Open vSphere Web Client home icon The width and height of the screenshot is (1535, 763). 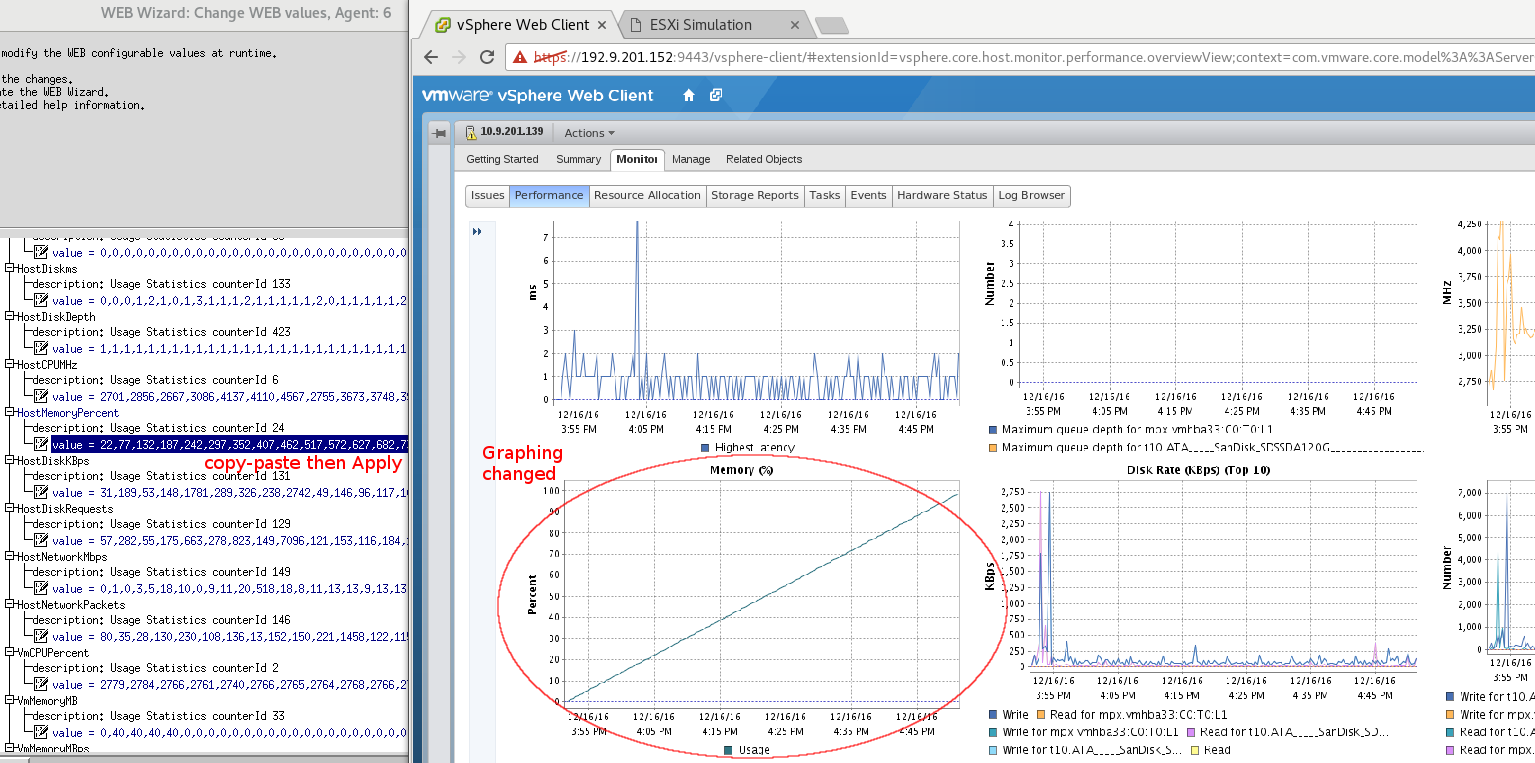(x=688, y=95)
